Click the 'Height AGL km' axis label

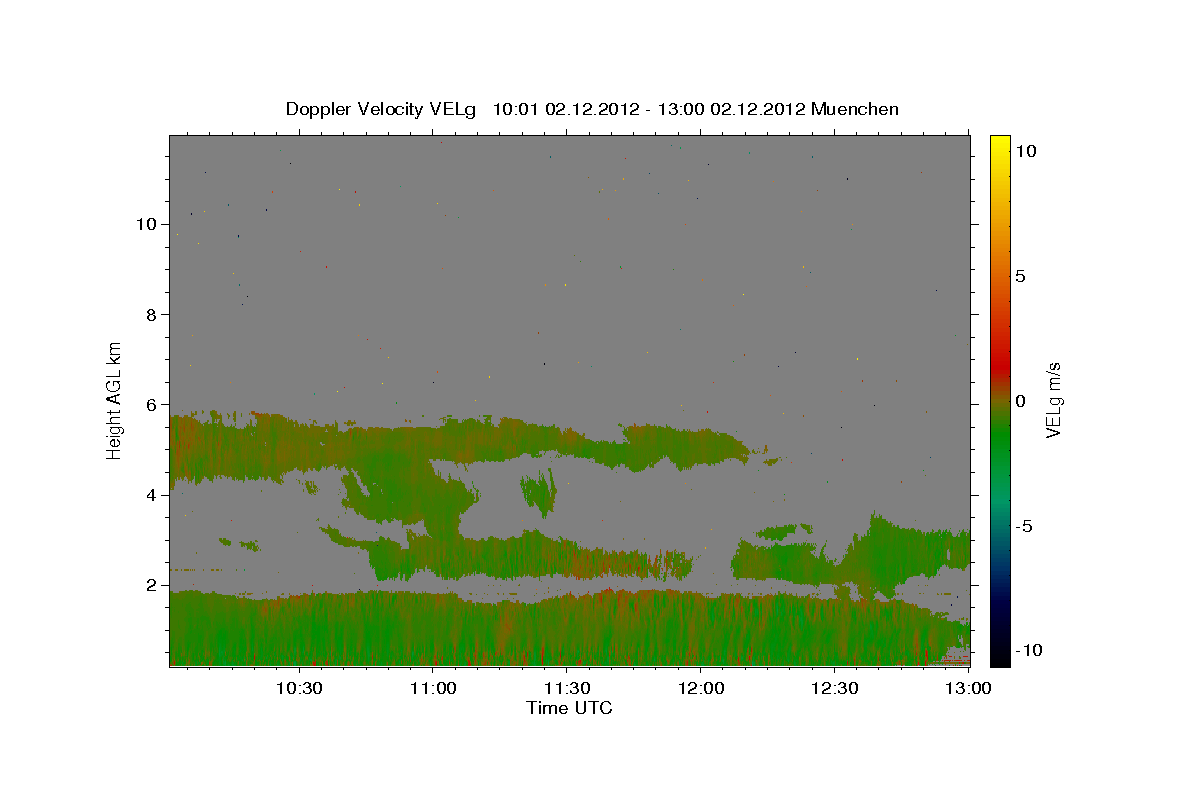pyautogui.click(x=115, y=400)
